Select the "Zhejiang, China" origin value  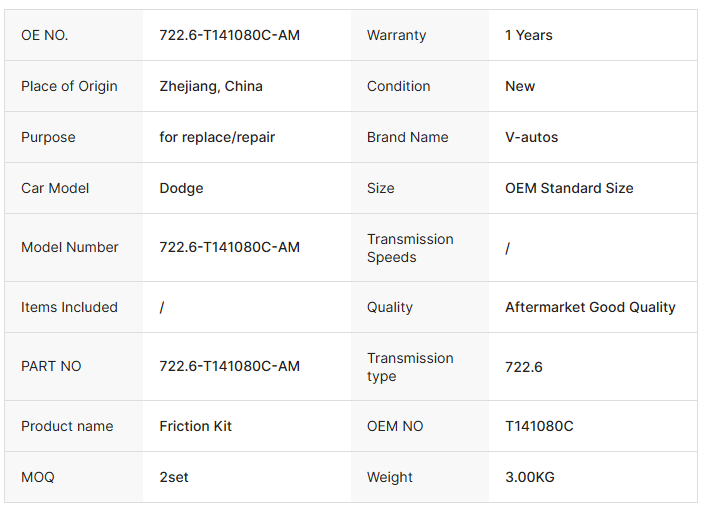point(211,86)
